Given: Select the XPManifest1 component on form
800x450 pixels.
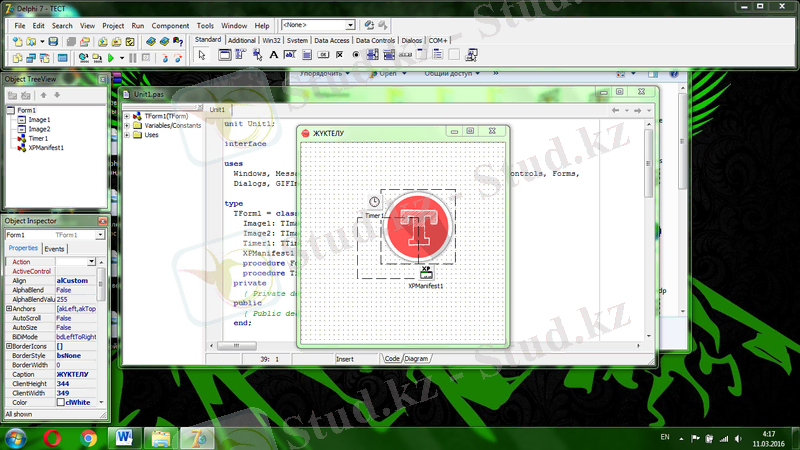Looking at the screenshot, I should 426,272.
